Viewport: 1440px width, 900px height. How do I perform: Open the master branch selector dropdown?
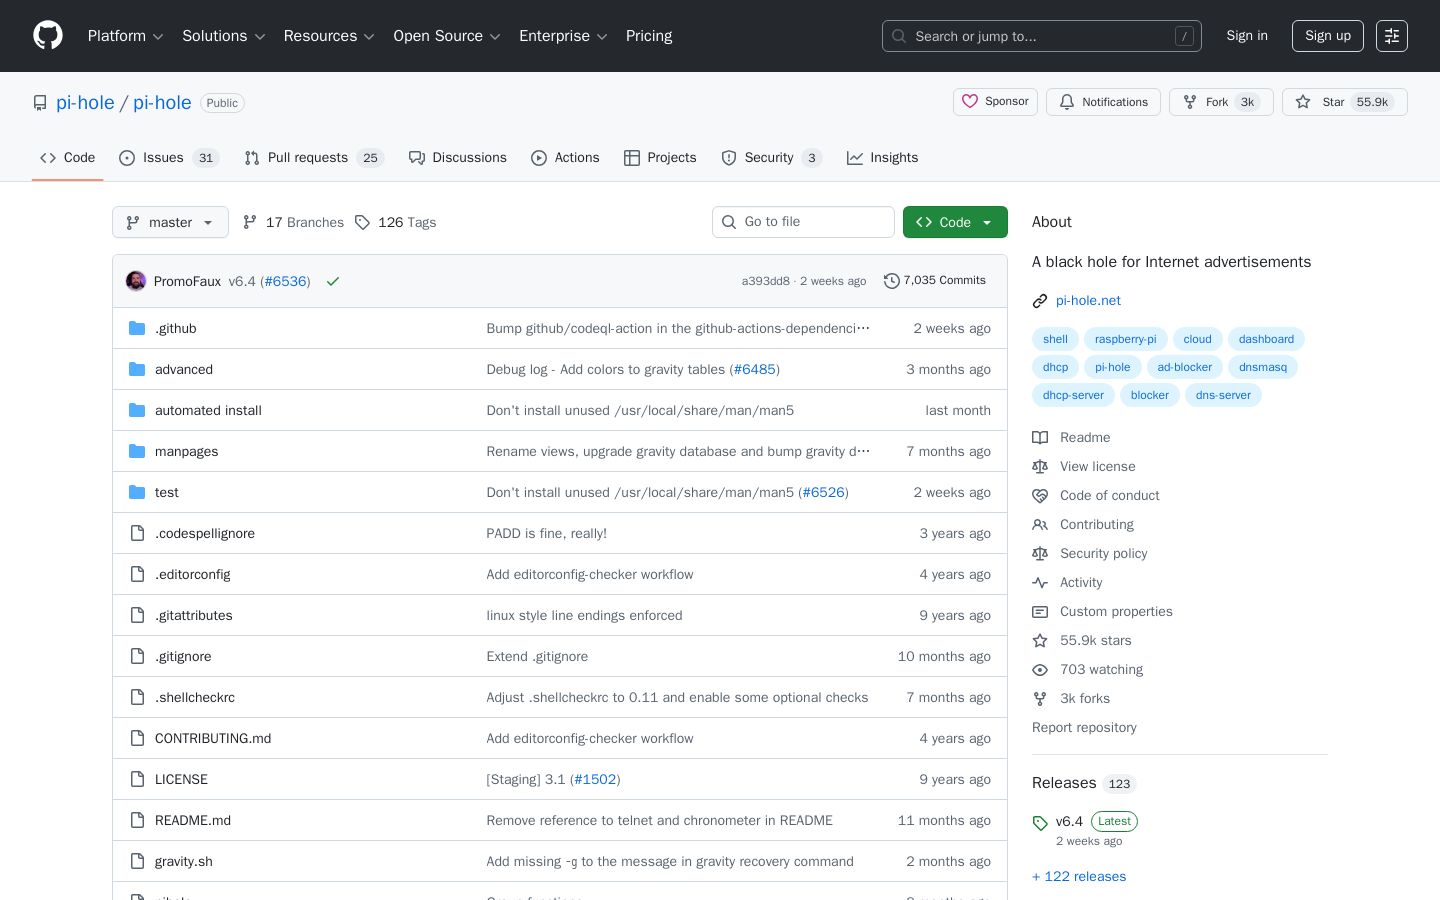(170, 222)
